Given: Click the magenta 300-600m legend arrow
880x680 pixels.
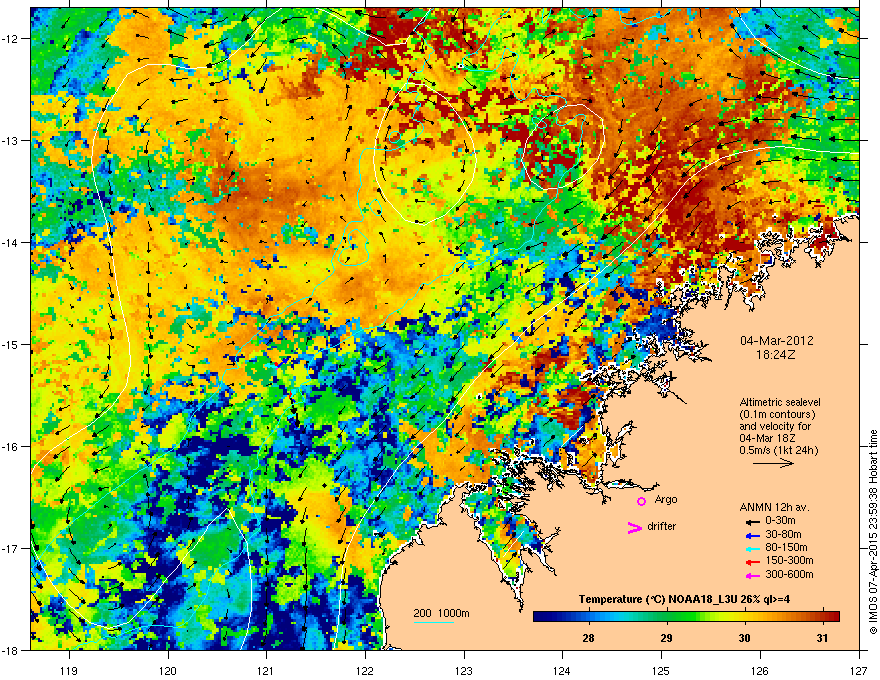Looking at the screenshot, I should coord(752,576).
